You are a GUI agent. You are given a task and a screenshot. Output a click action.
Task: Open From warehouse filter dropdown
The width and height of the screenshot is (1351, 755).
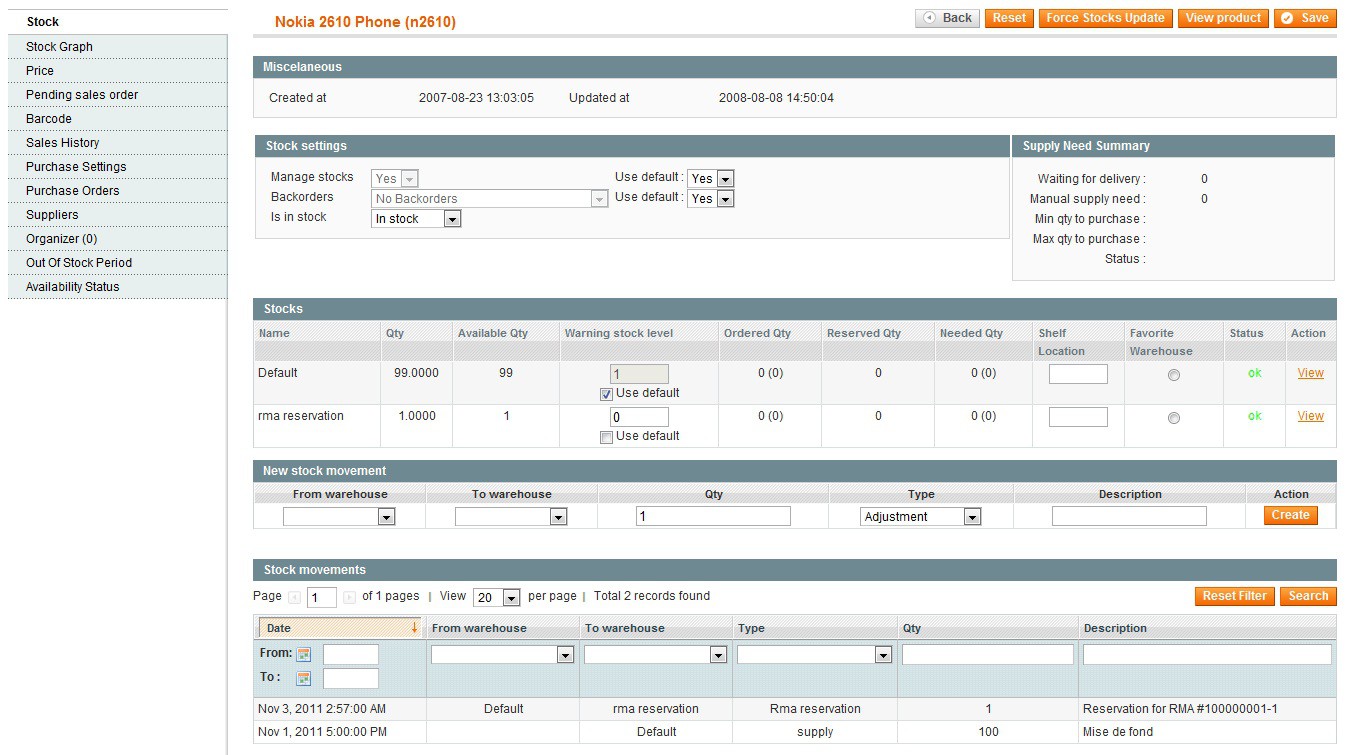[502, 655]
